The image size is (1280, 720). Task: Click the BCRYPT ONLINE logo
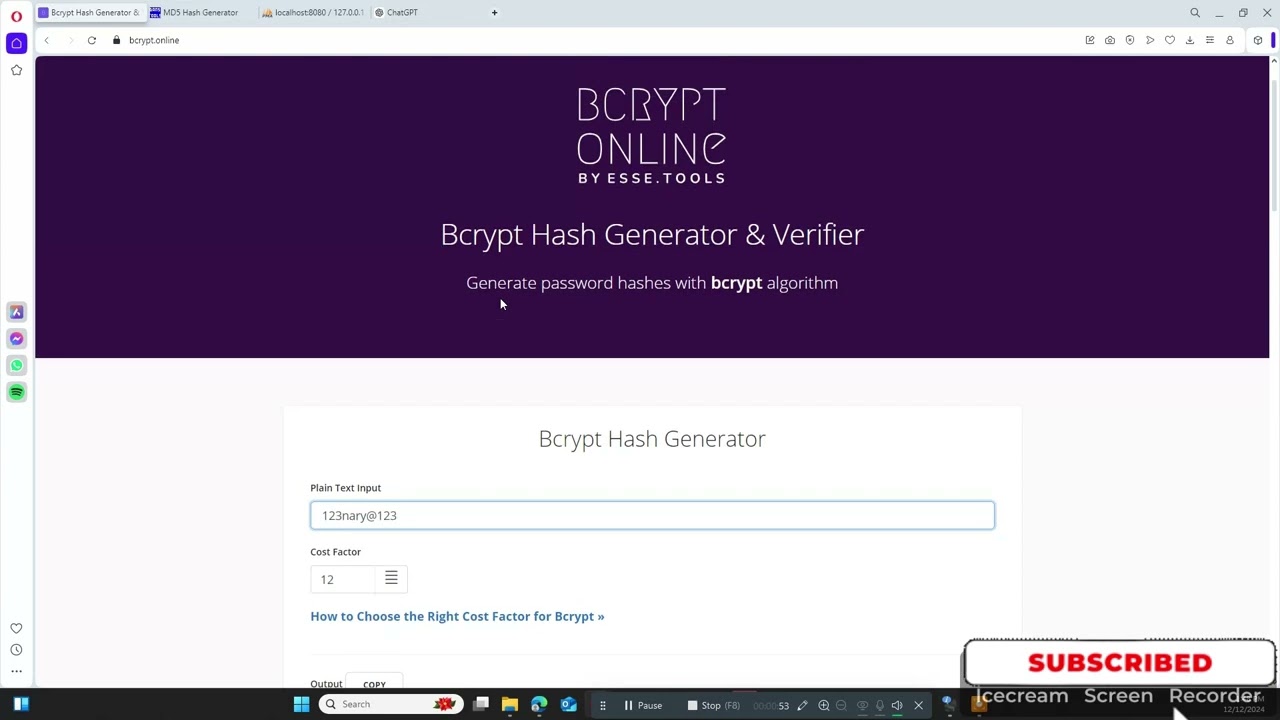pos(652,135)
